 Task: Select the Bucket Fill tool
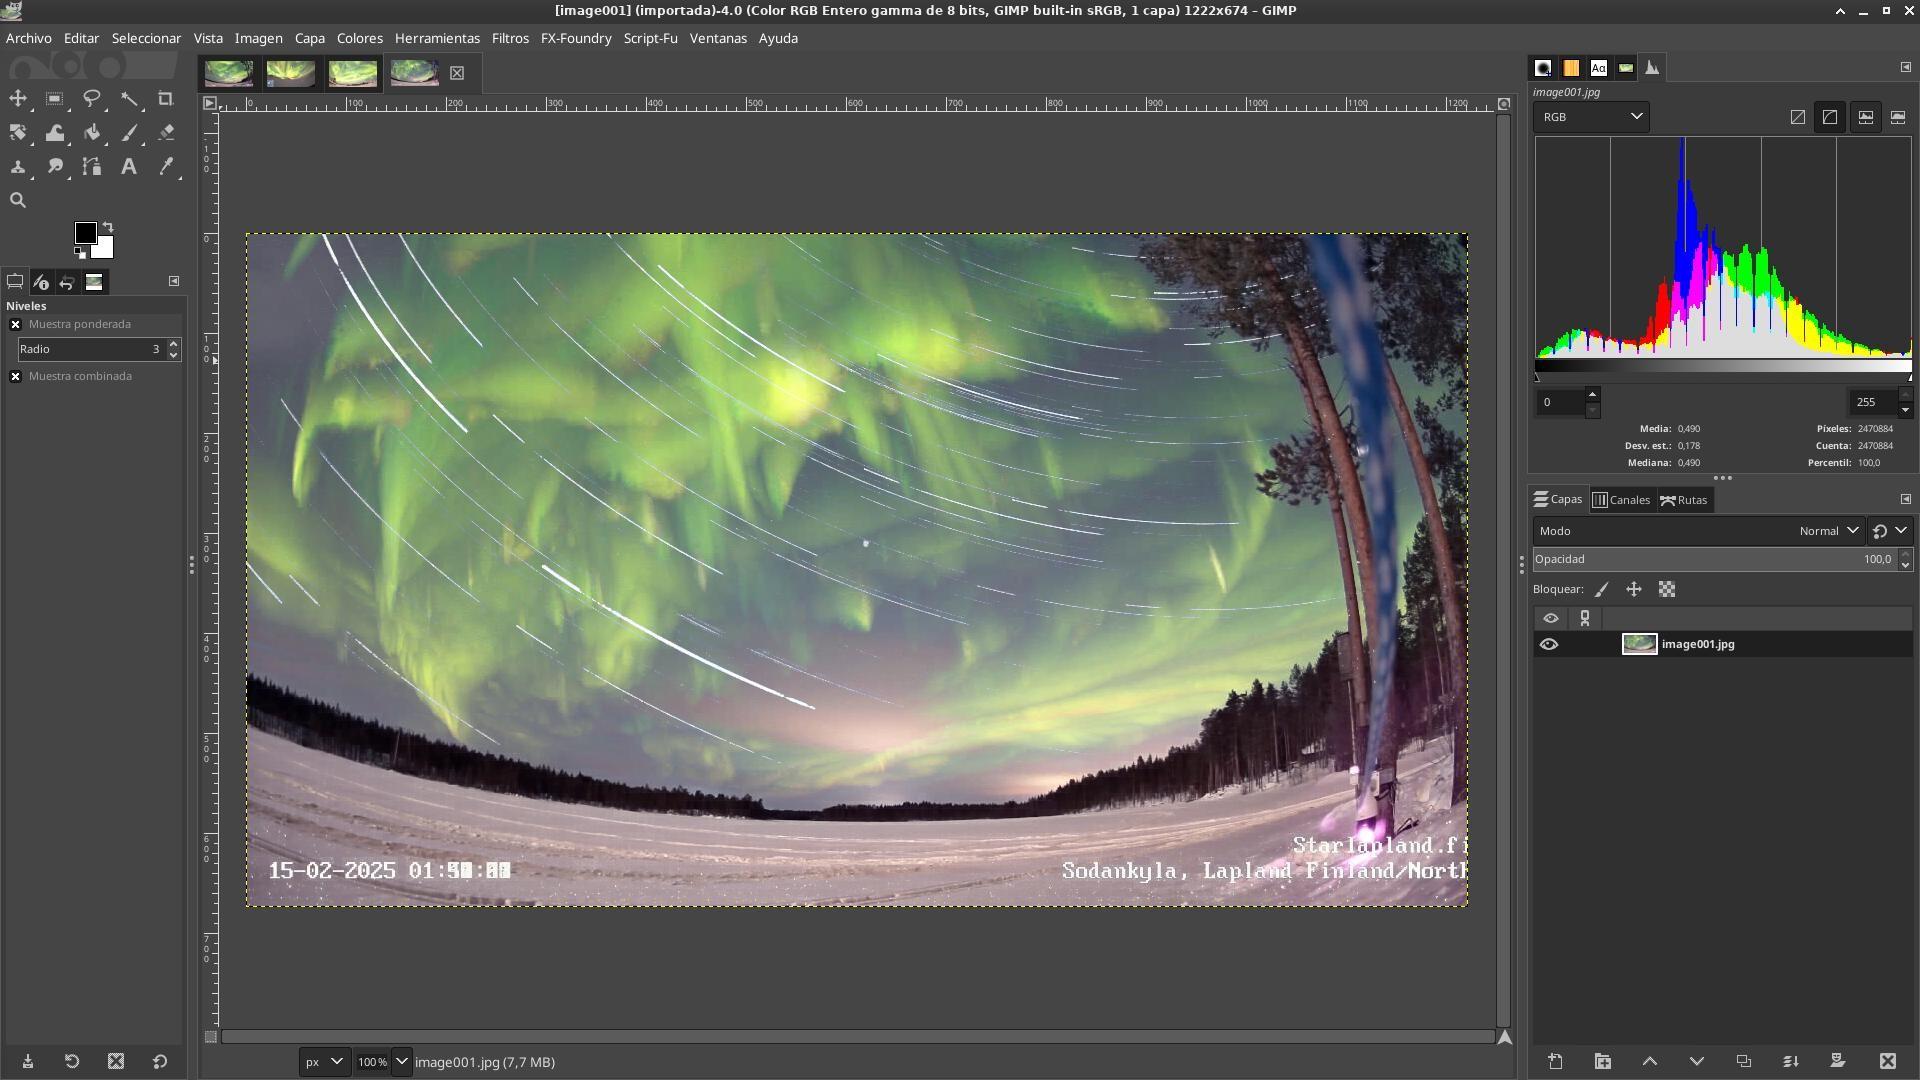(92, 133)
